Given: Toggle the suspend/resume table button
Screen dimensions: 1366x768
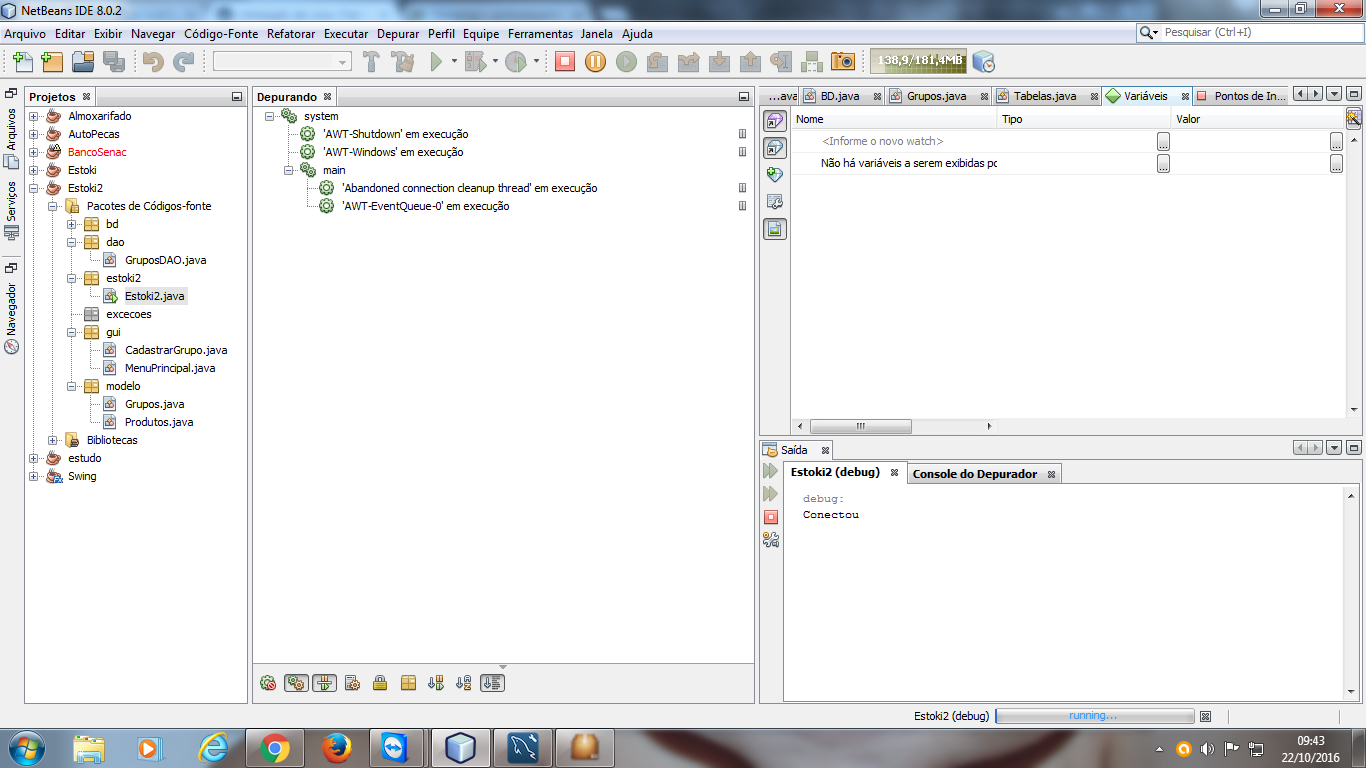Looking at the screenshot, I should coord(324,683).
